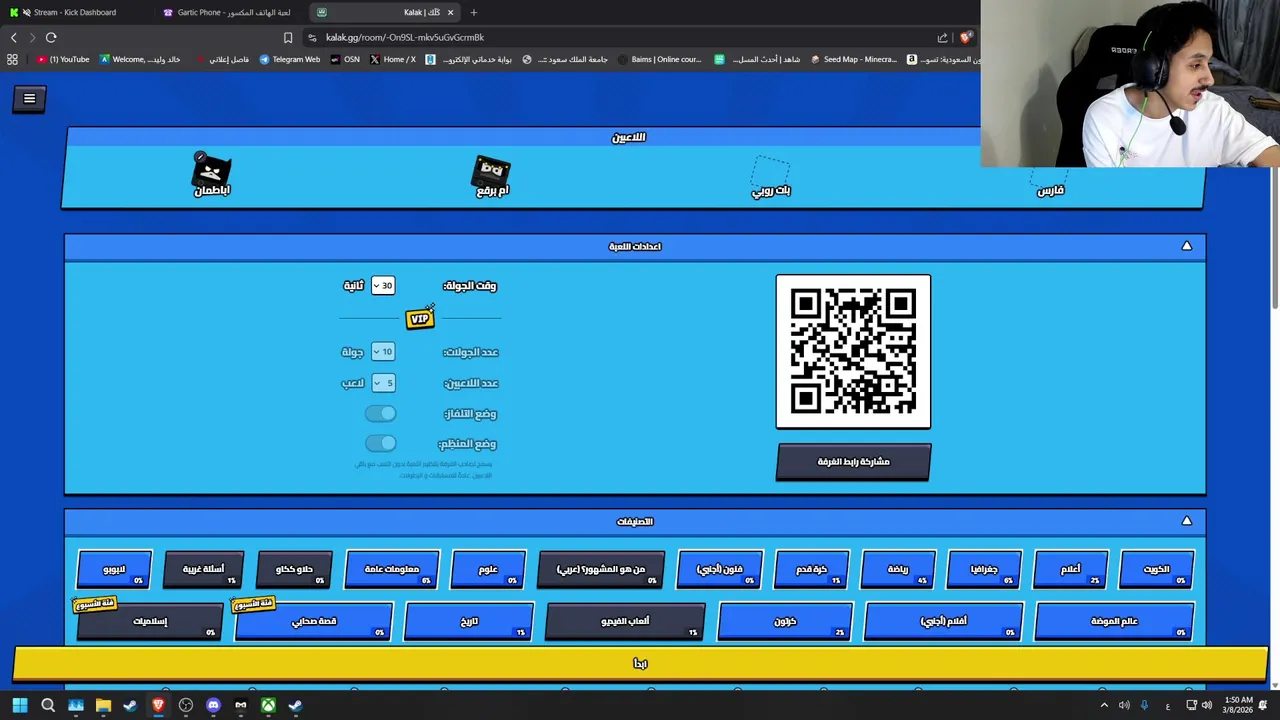Open Baims Online courses bookmark
1280x720 pixels.
point(660,59)
